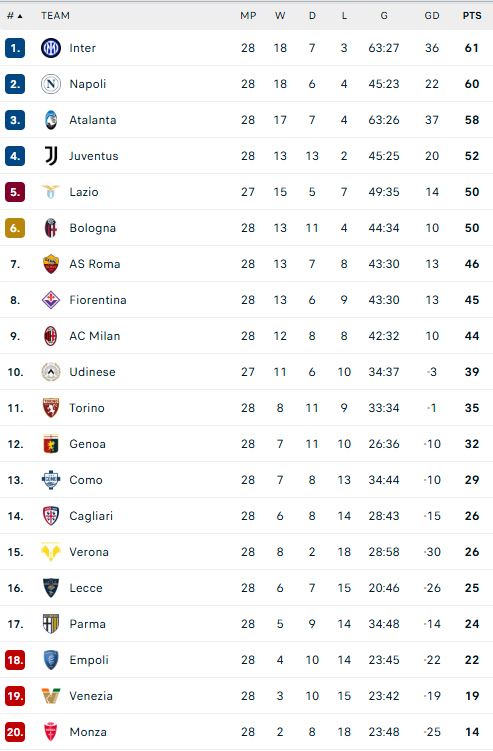Open the Venezia team logo

[x=51, y=696]
